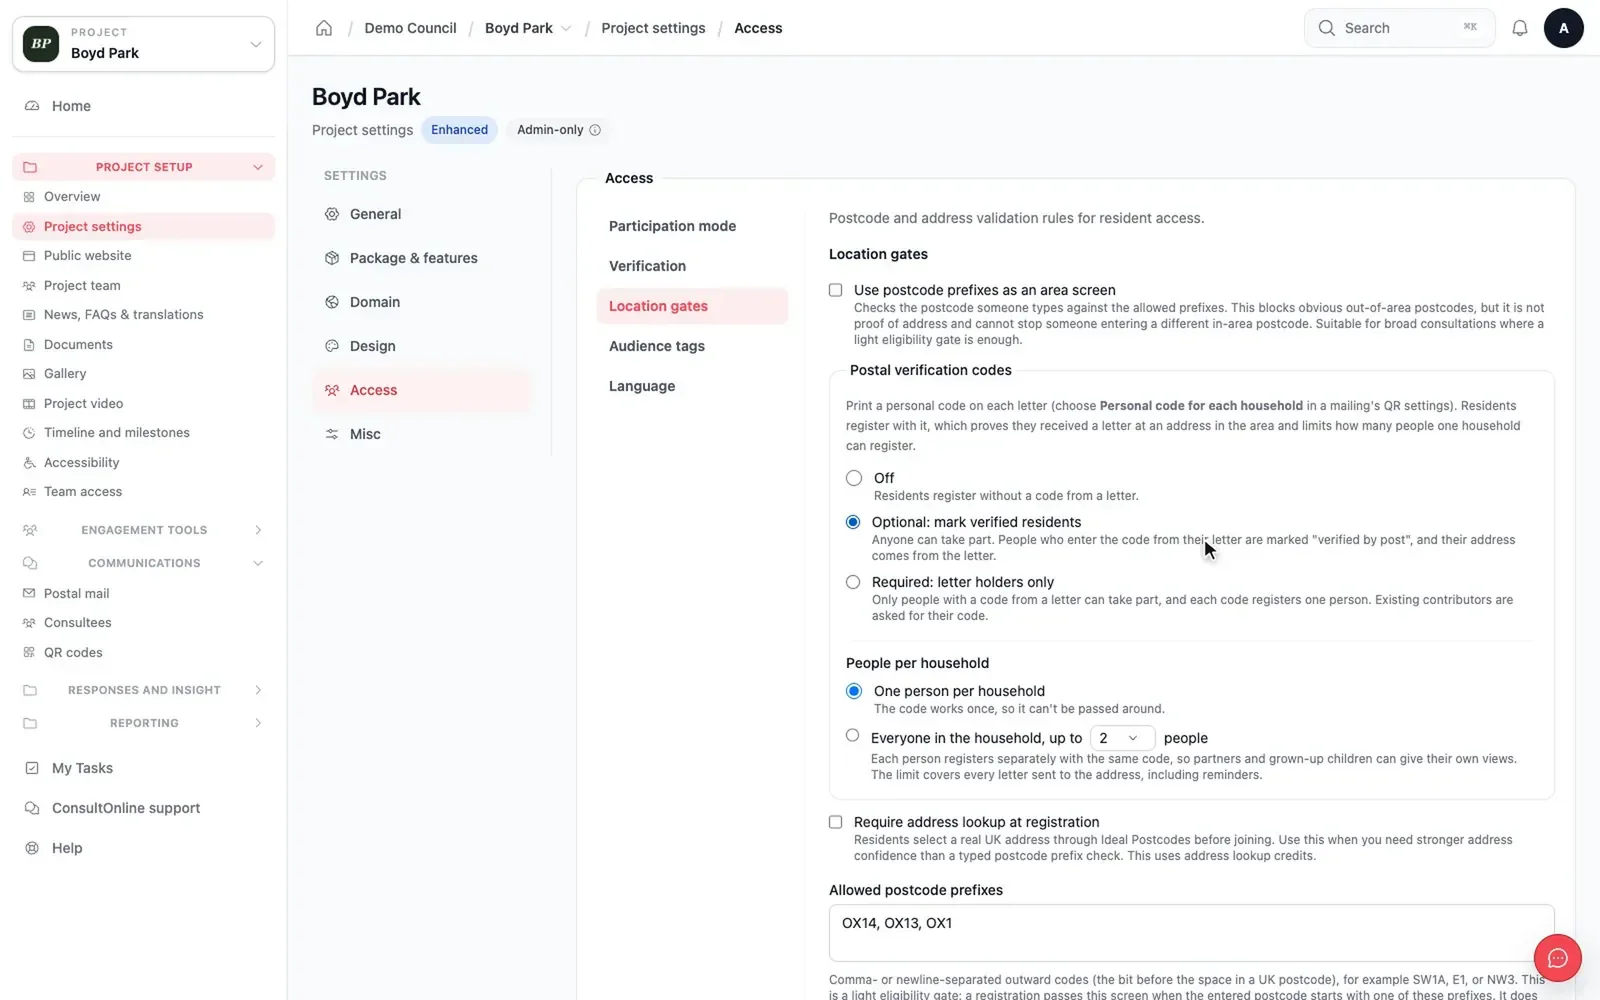Expand the Reporting section

point(143,723)
